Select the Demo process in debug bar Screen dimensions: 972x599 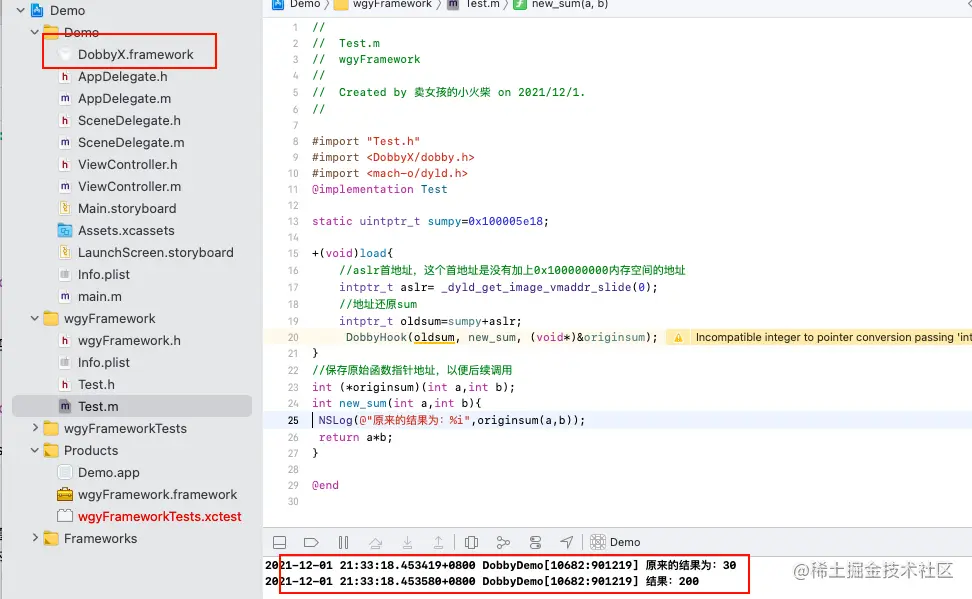(x=615, y=543)
